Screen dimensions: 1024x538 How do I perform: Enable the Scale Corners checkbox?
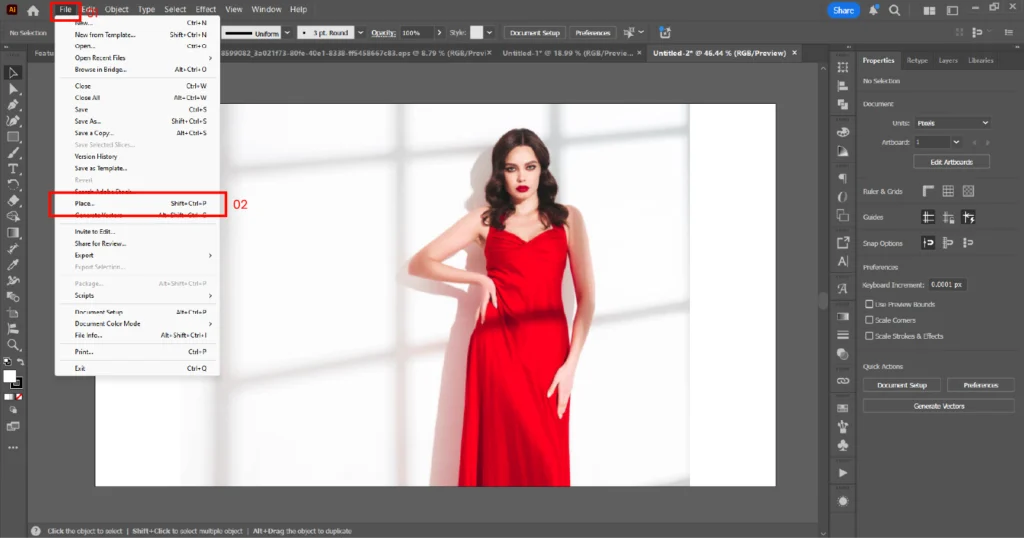tap(869, 320)
